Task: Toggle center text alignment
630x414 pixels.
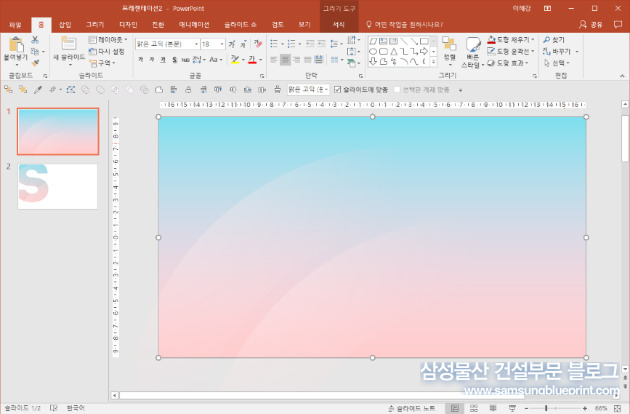Action: click(285, 60)
